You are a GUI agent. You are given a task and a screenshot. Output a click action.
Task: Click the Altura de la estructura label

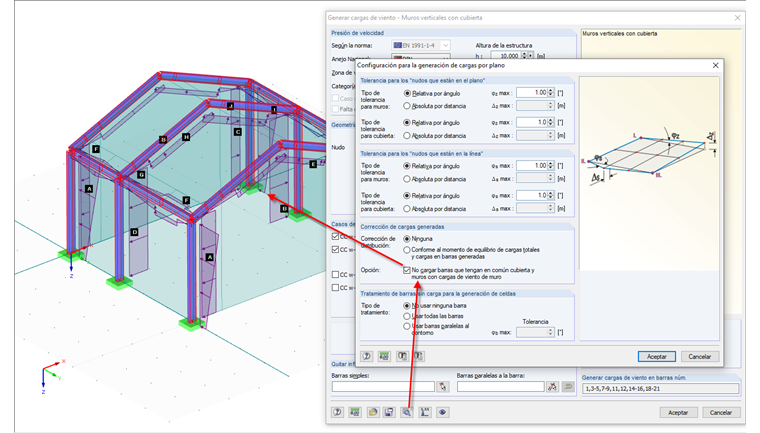(x=504, y=46)
